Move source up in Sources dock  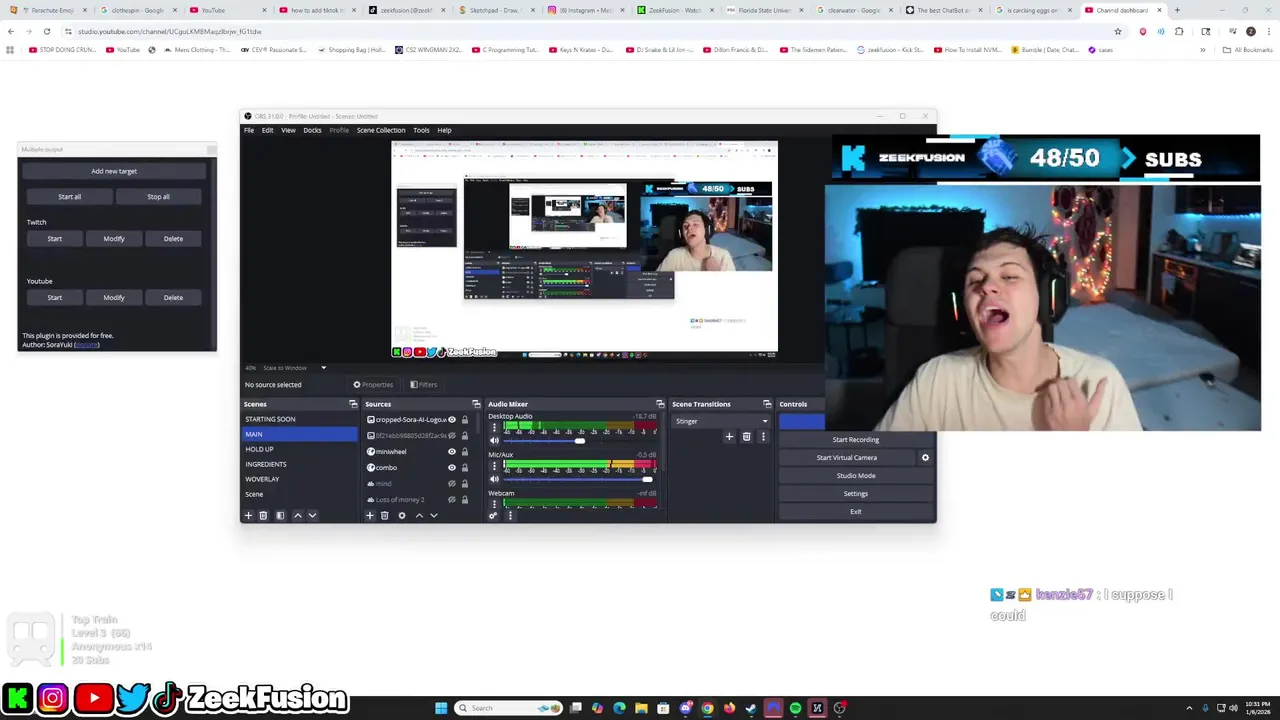tap(419, 515)
